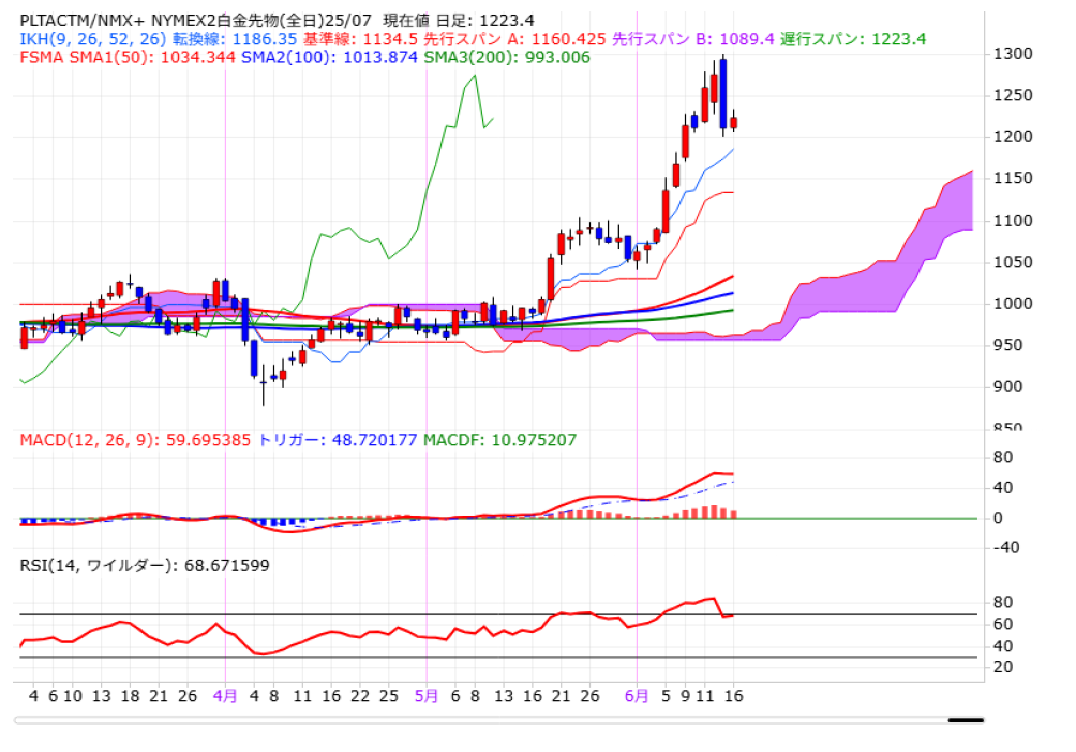This screenshot has width=1076, height=752.
Task: Click the 950 price axis label
Action: coord(1008,345)
